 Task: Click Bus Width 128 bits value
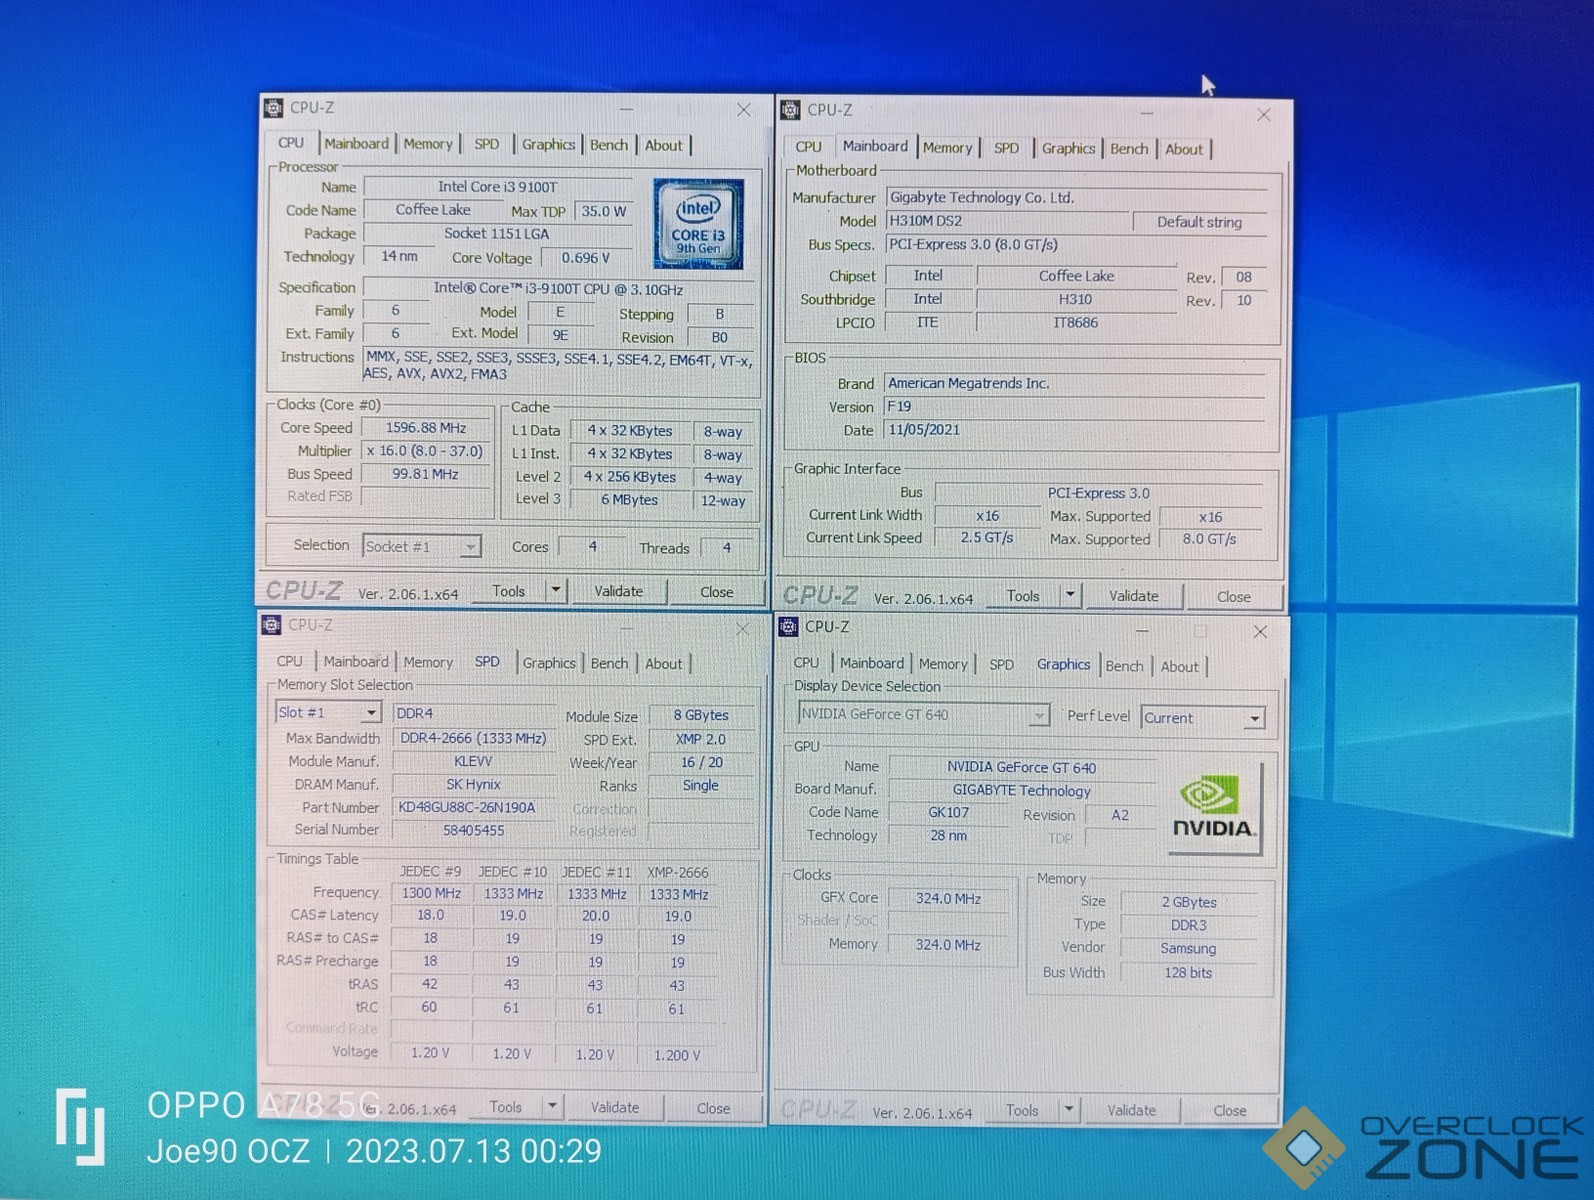(x=1188, y=972)
